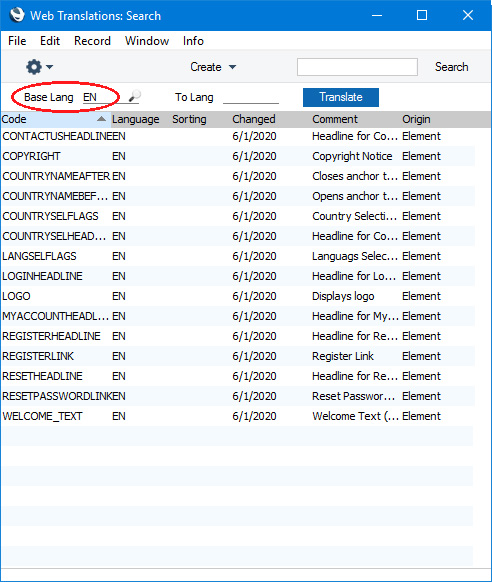
Task: Click the application logo in title bar
Action: (17, 15)
